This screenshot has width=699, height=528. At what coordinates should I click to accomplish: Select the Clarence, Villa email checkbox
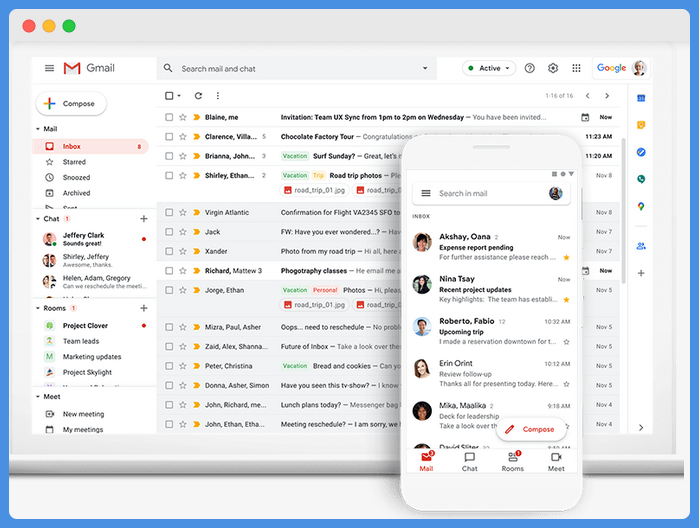169,136
